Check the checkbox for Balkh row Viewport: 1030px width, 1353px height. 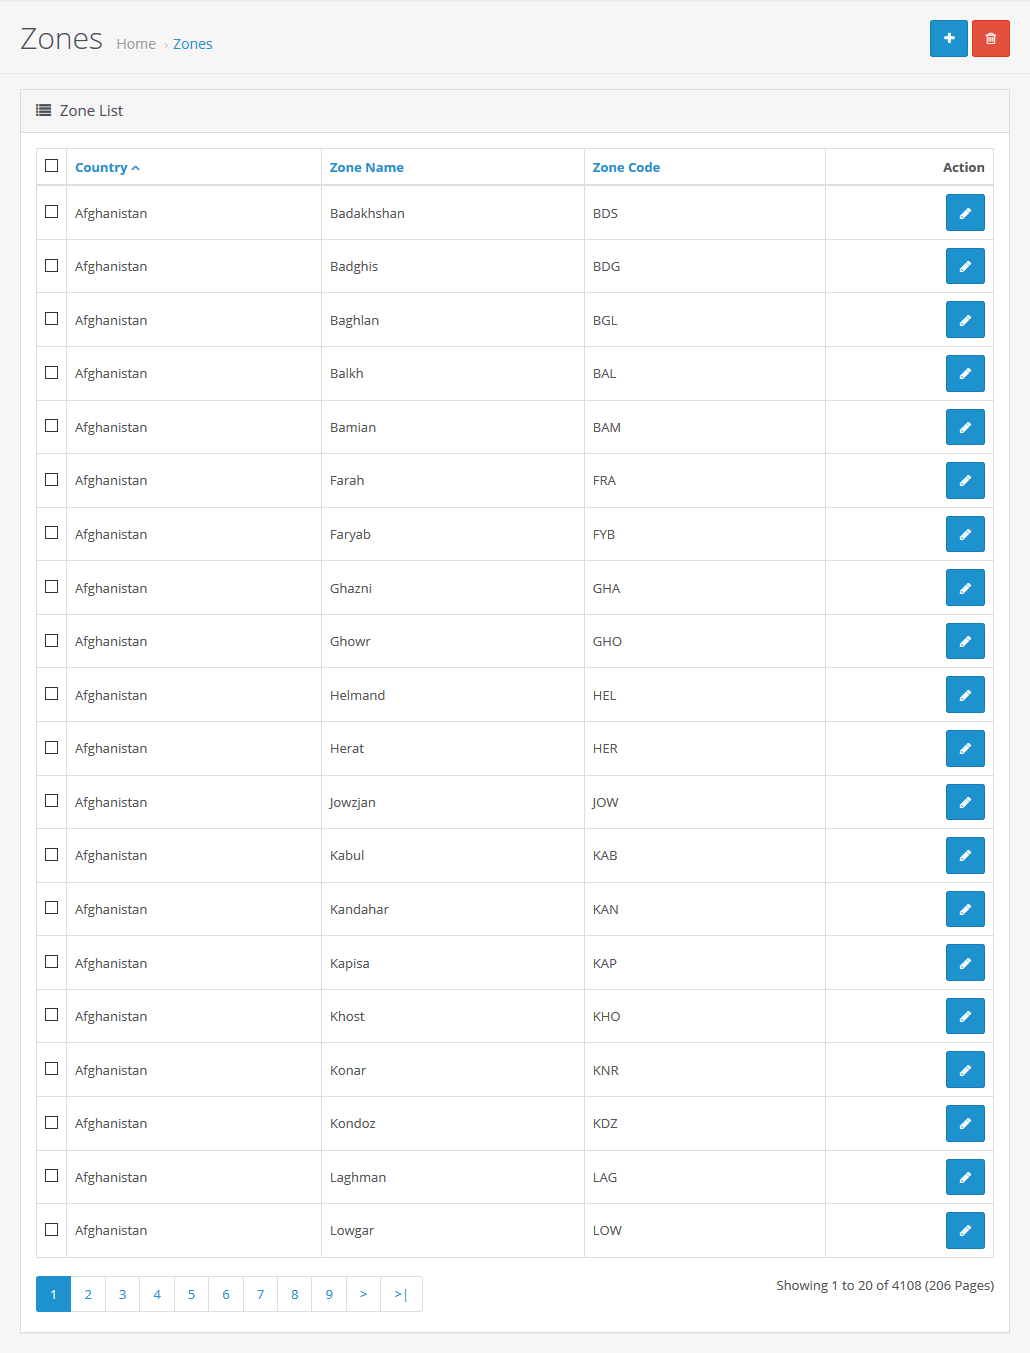pos(51,372)
